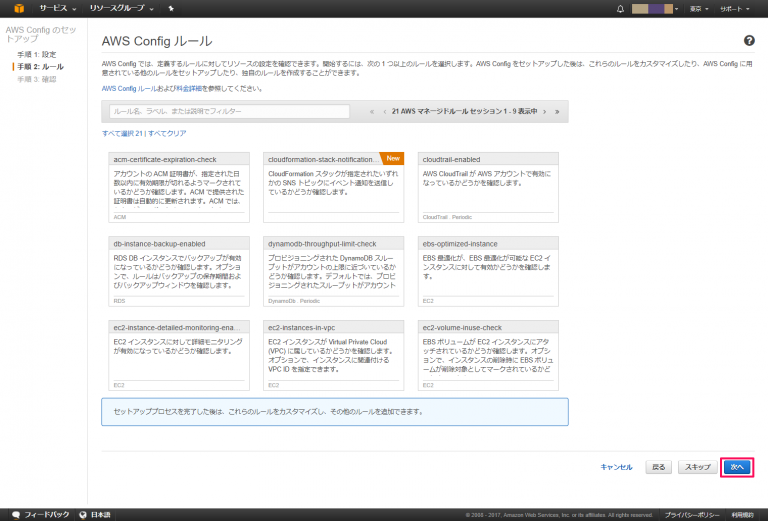Screen dimensions: 768x521
Task: Select acm-certificate-expiration-check rule card
Action: 179,187
